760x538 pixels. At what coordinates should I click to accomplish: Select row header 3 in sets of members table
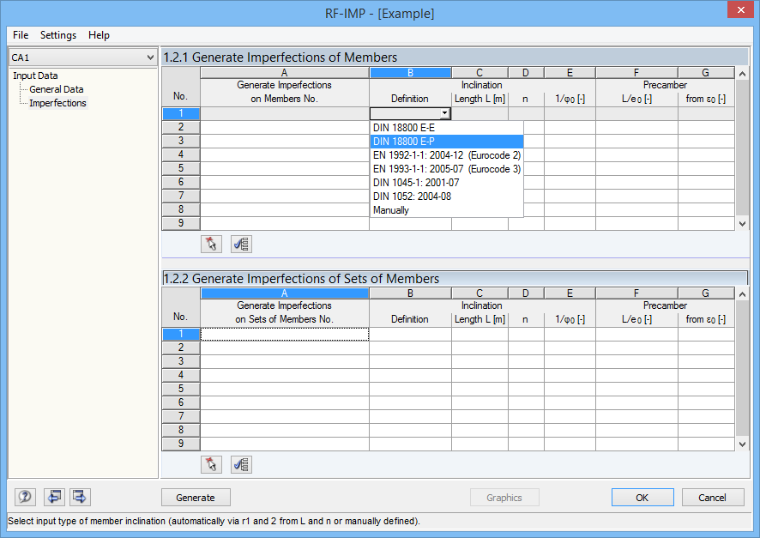click(181, 361)
